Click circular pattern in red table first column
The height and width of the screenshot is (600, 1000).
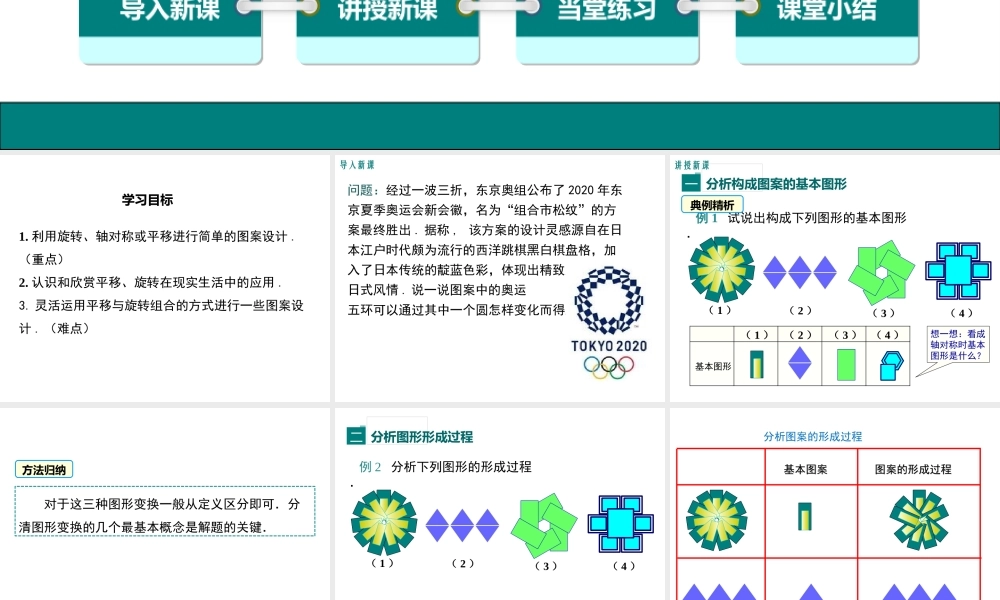[717, 520]
